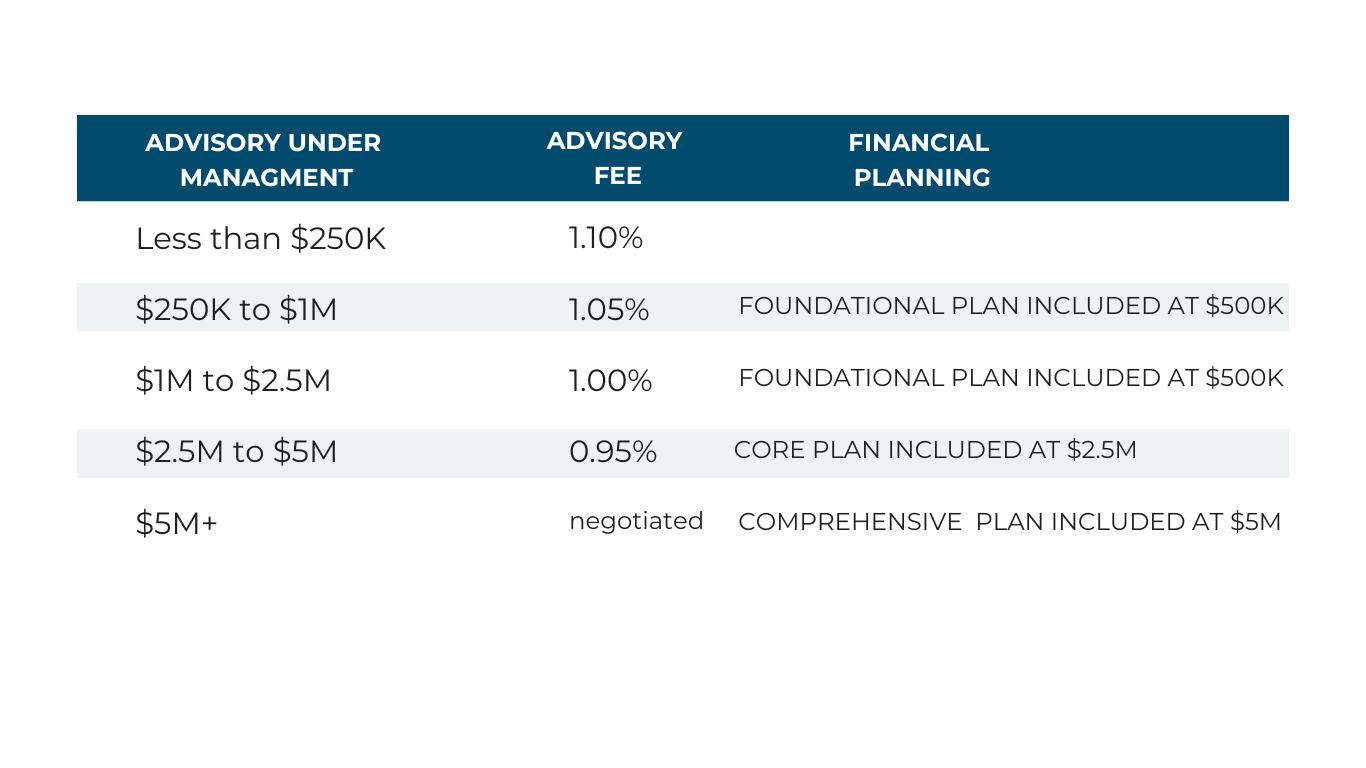Click the word PLANNING in the header
Image resolution: width=1366 pixels, height=768 pixels.
pyautogui.click(x=922, y=178)
